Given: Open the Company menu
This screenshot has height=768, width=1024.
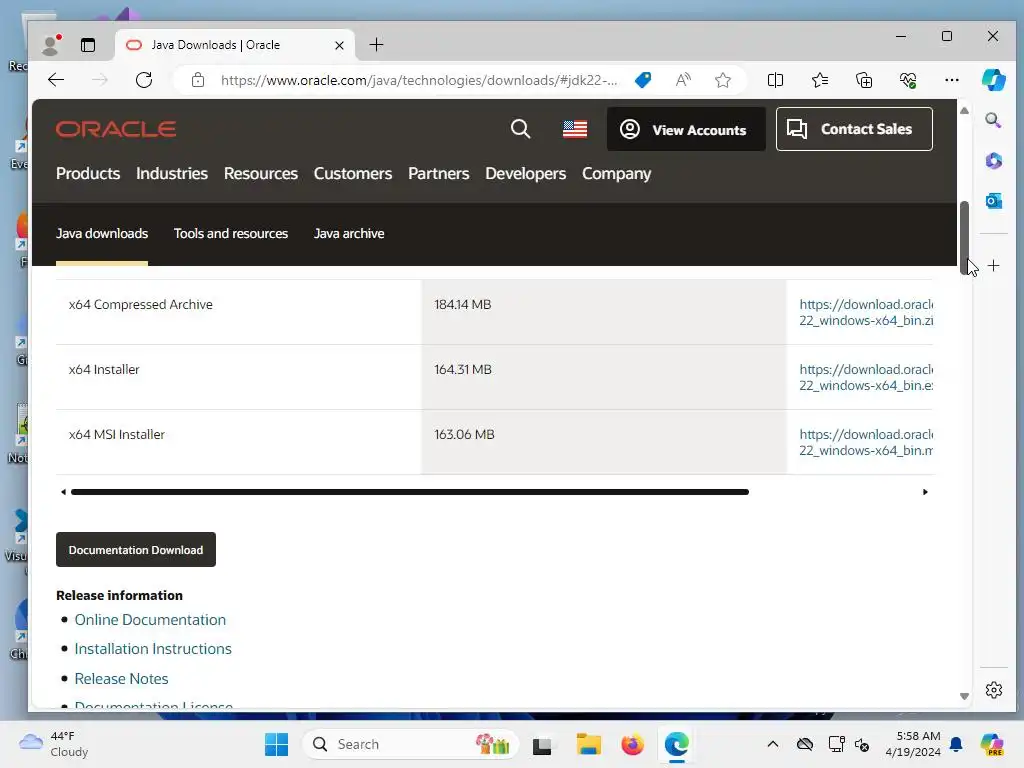Looking at the screenshot, I should pos(616,174).
